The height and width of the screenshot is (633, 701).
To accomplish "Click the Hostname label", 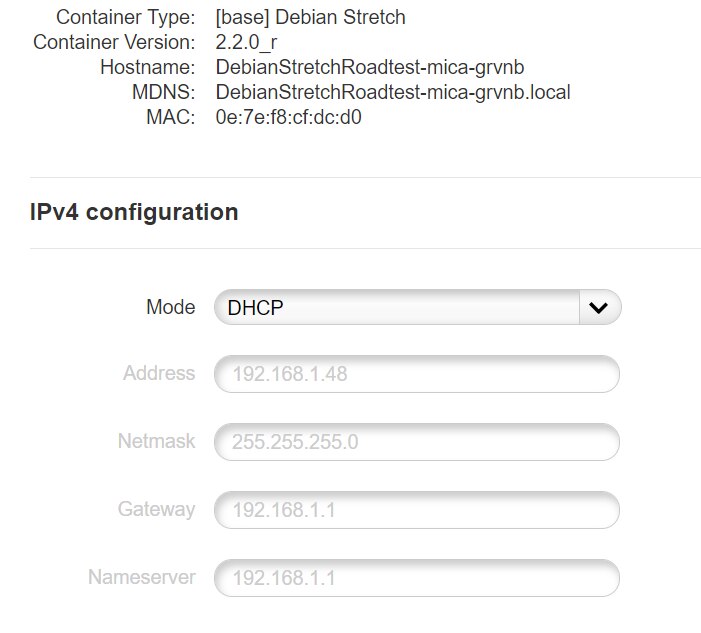I will click(x=147, y=68).
